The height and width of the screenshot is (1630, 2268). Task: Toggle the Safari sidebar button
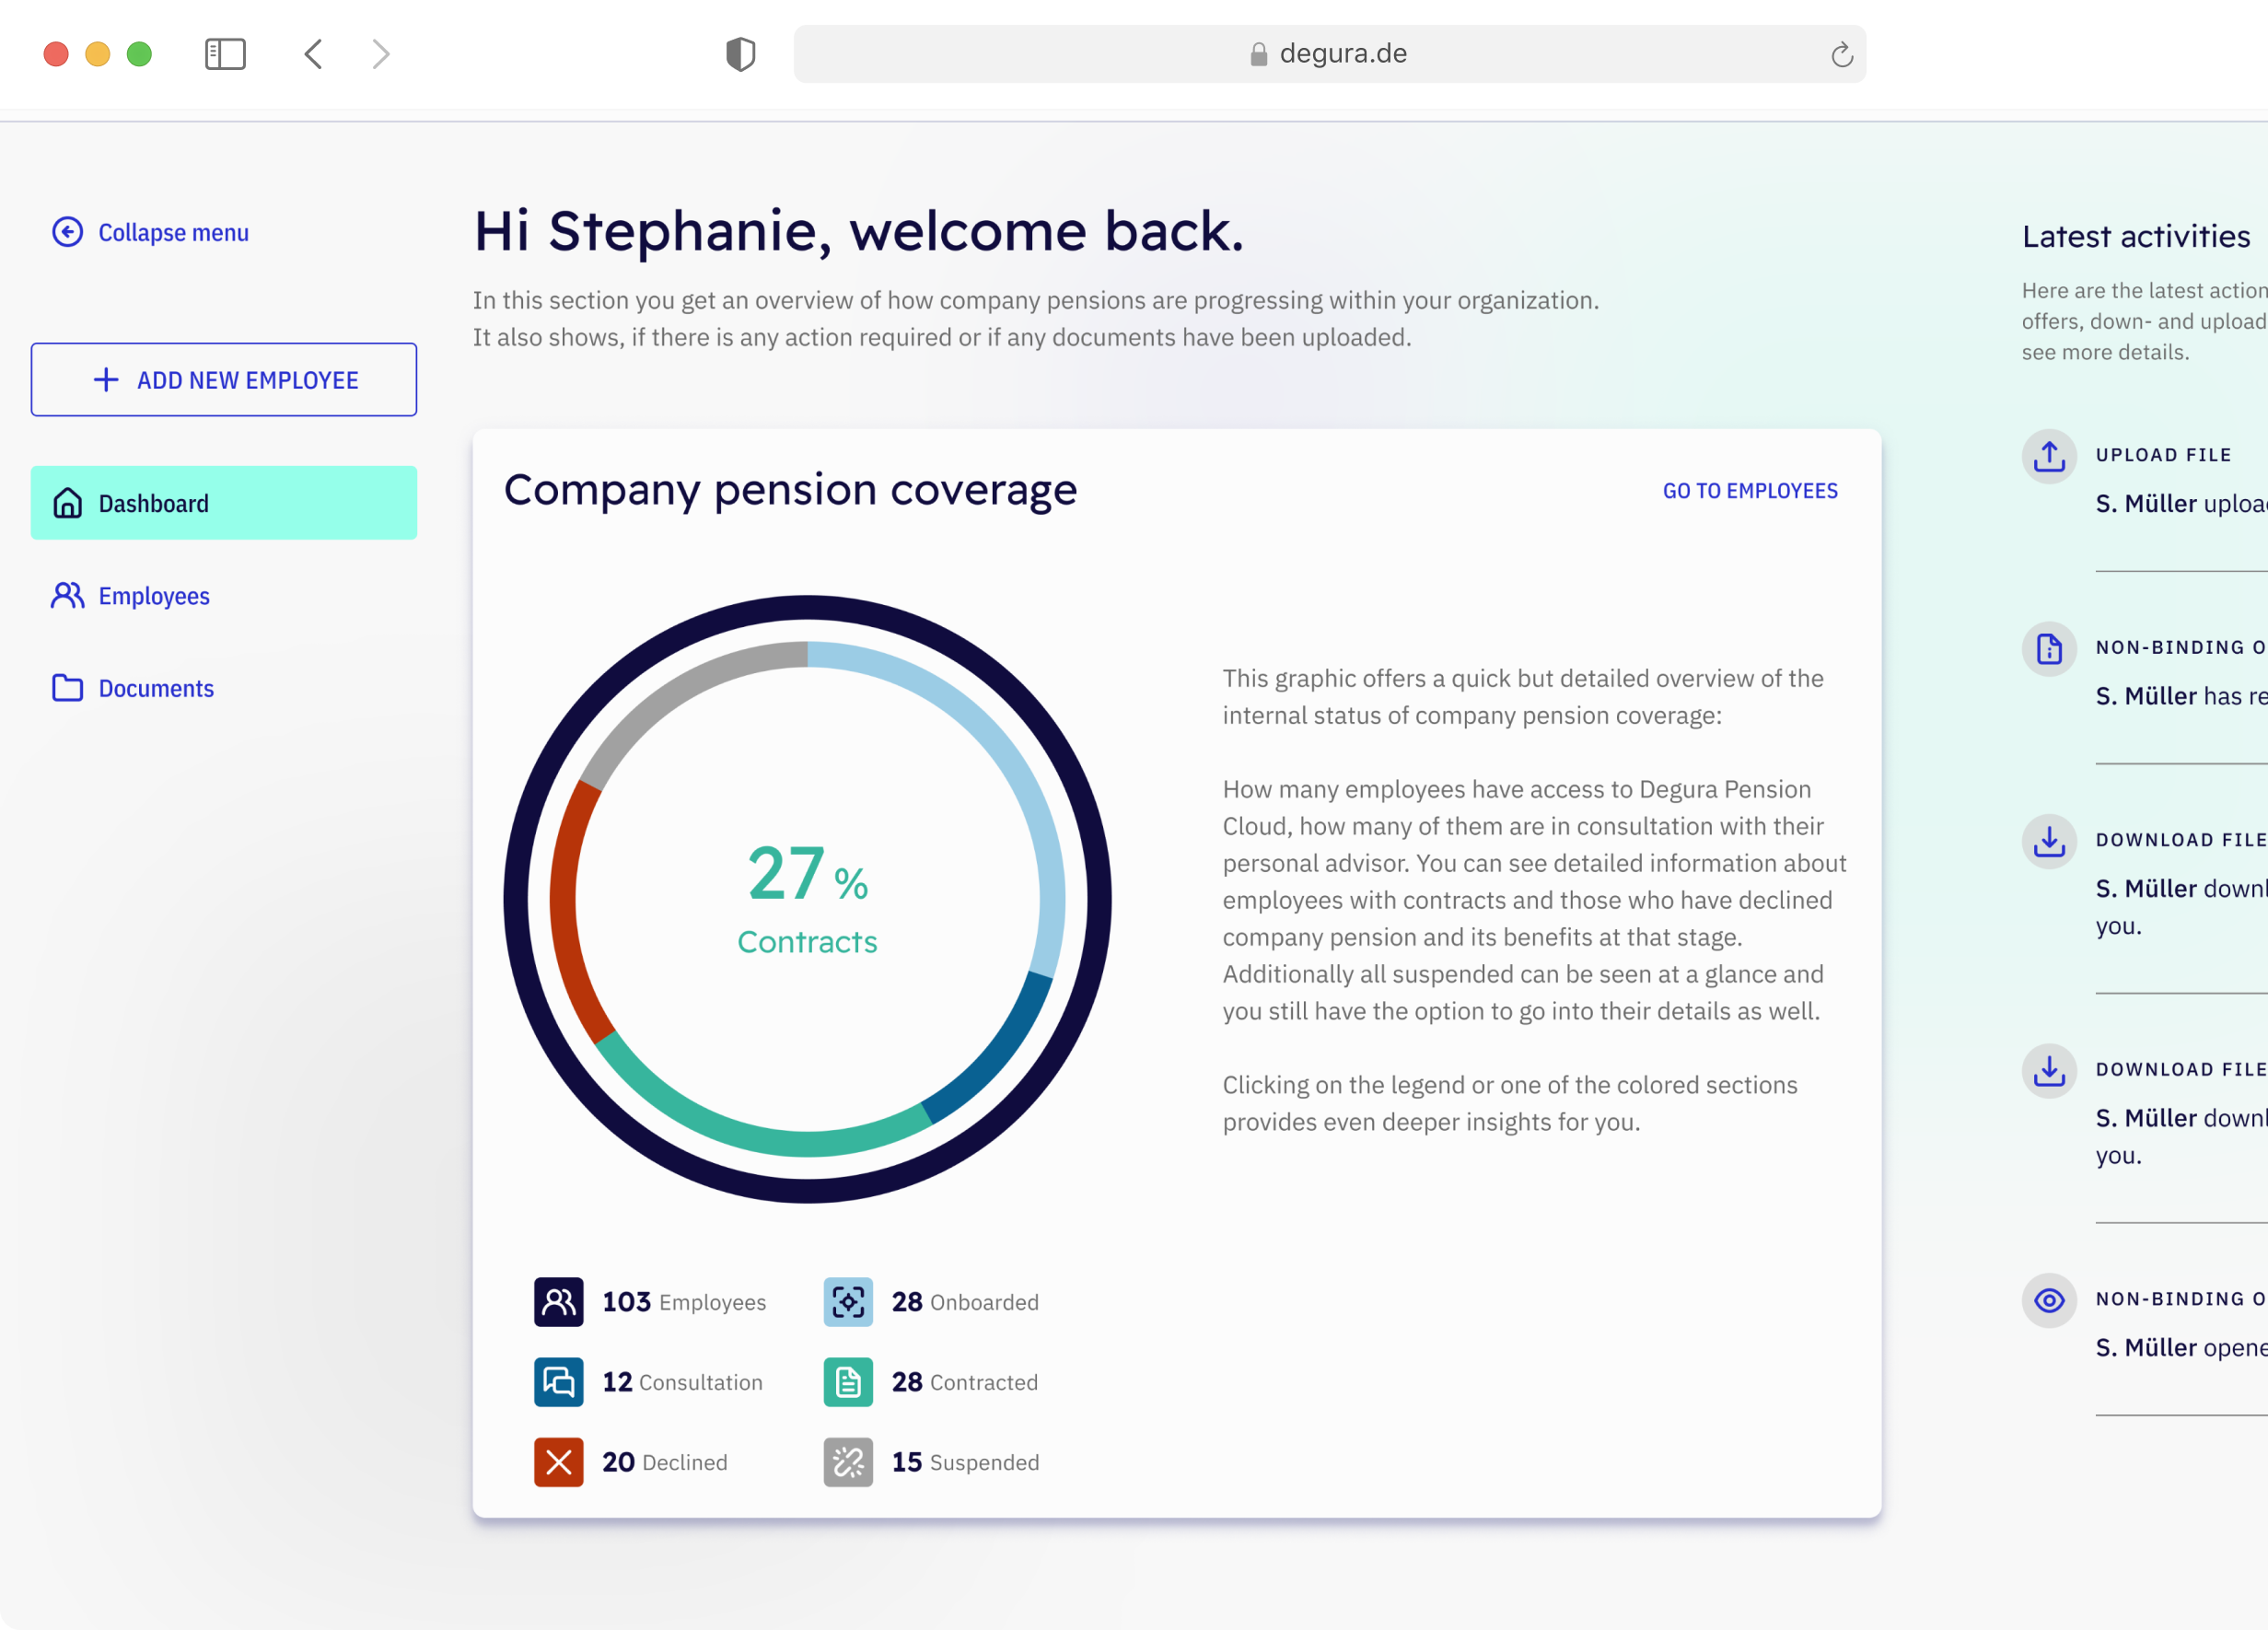[x=225, y=54]
